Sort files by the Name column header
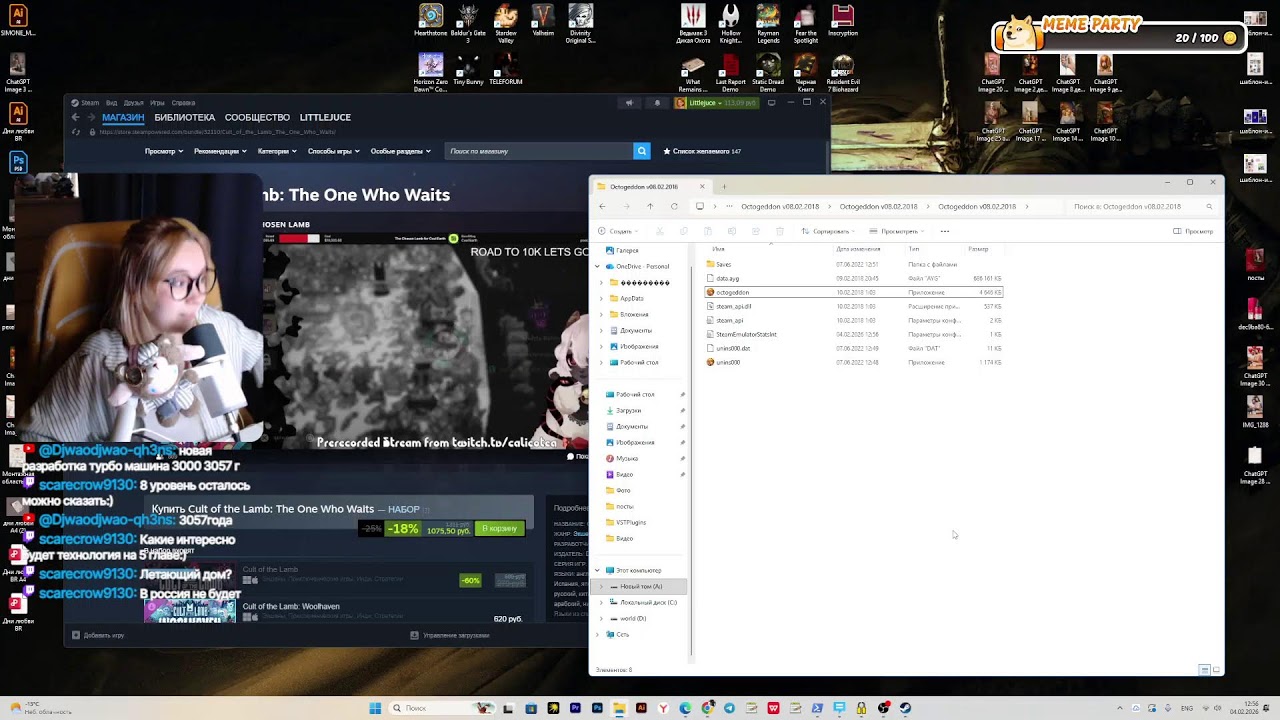This screenshot has height=720, width=1280. click(719, 249)
